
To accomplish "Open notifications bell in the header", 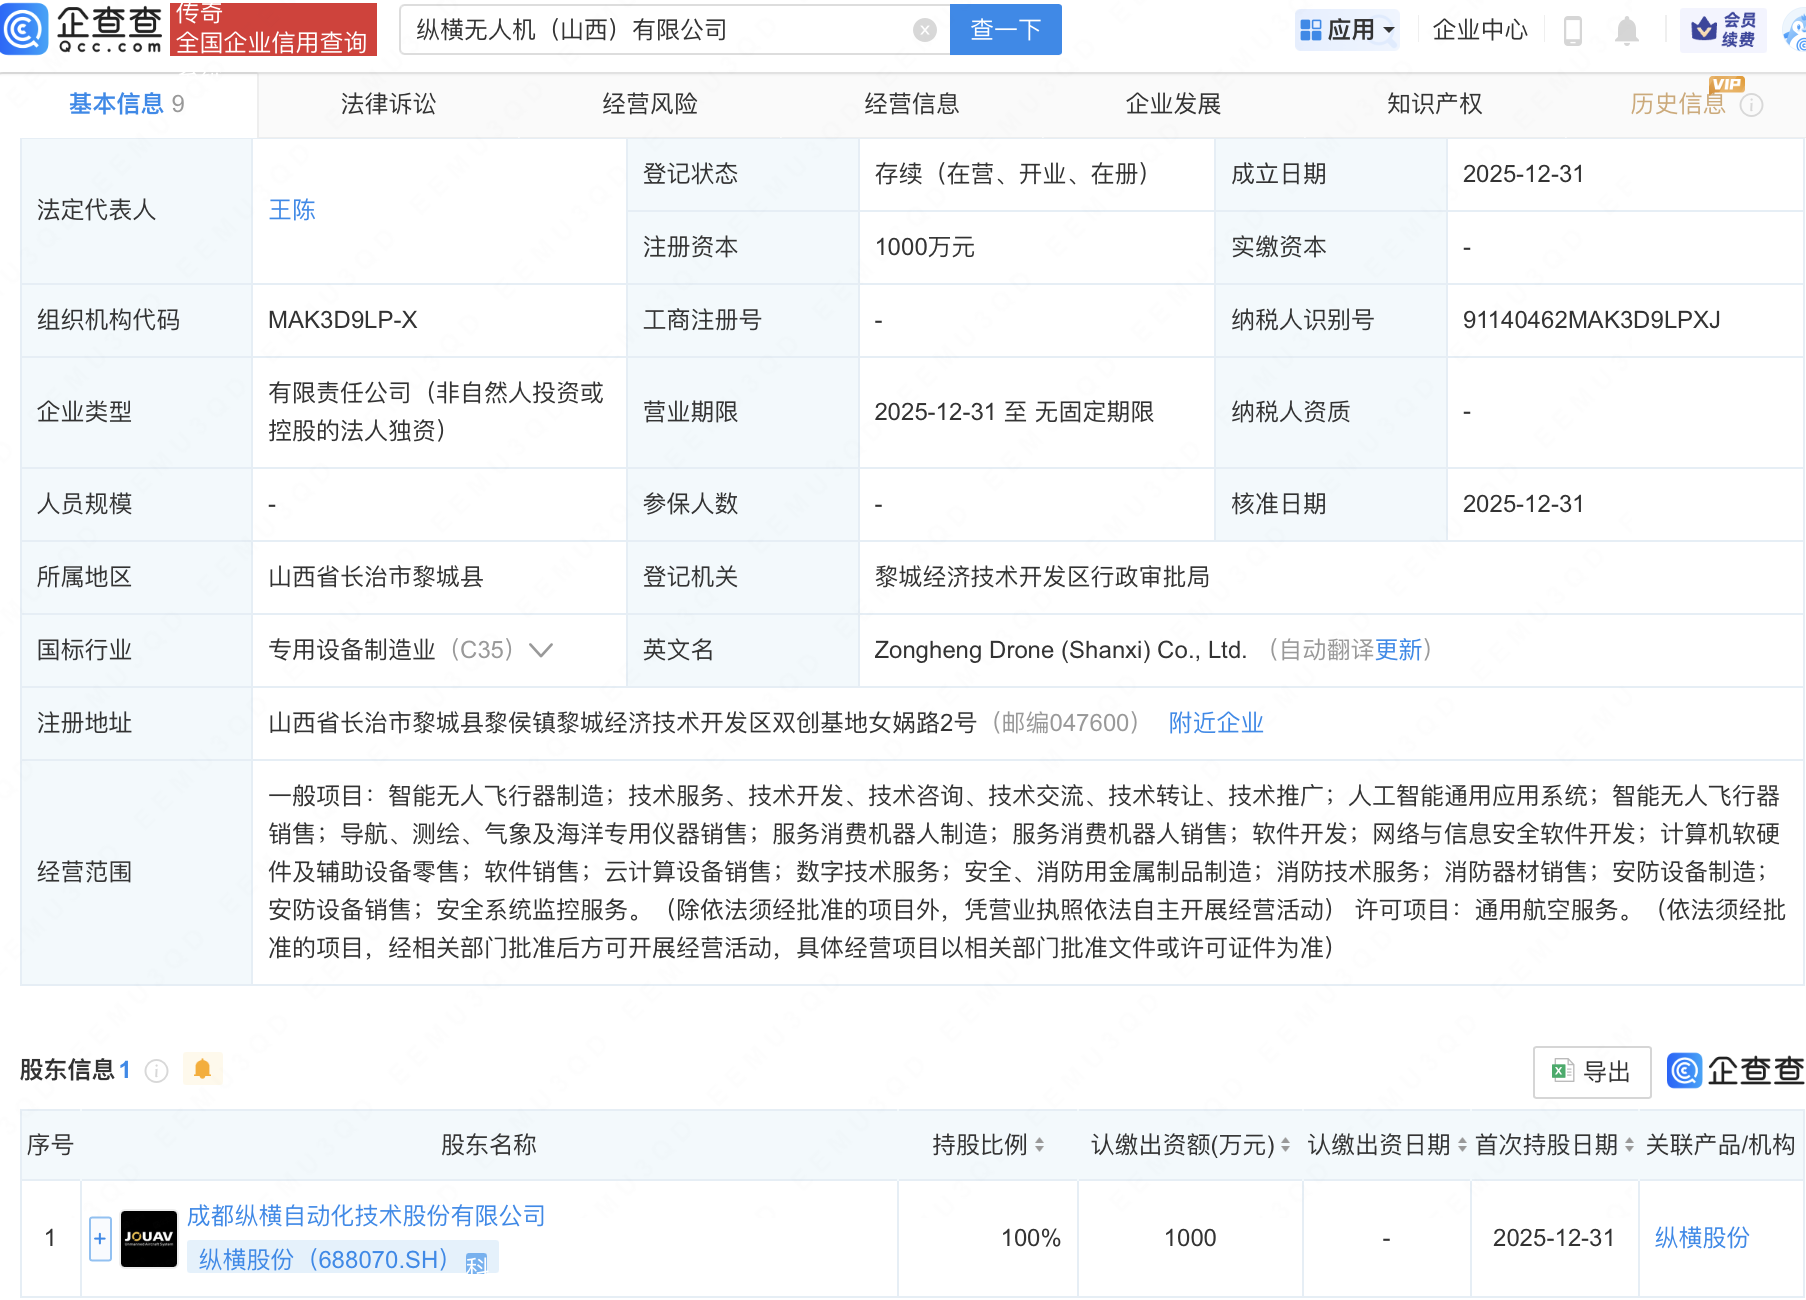I will (1626, 31).
